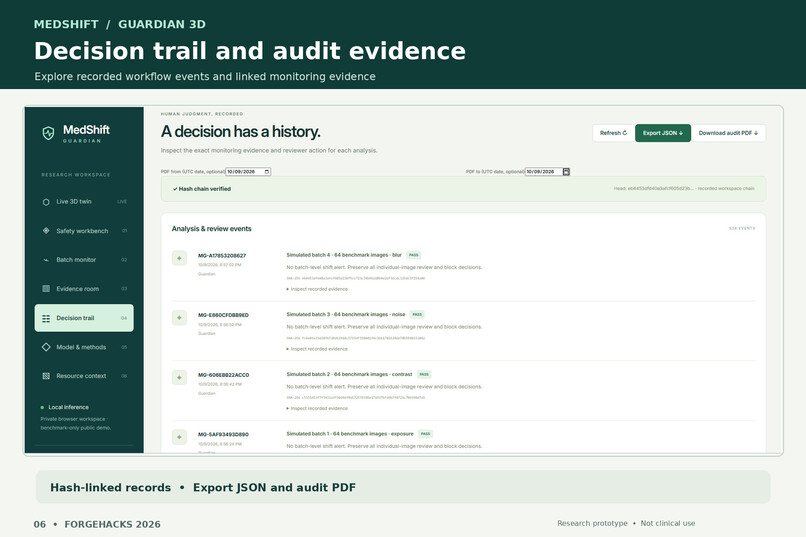Open Inspect recorded evidence for noise batch
The width and height of the screenshot is (806, 537).
point(317,349)
